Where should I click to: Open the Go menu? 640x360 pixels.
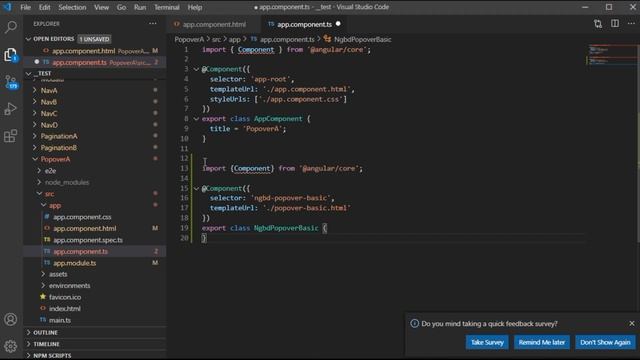[121, 7]
